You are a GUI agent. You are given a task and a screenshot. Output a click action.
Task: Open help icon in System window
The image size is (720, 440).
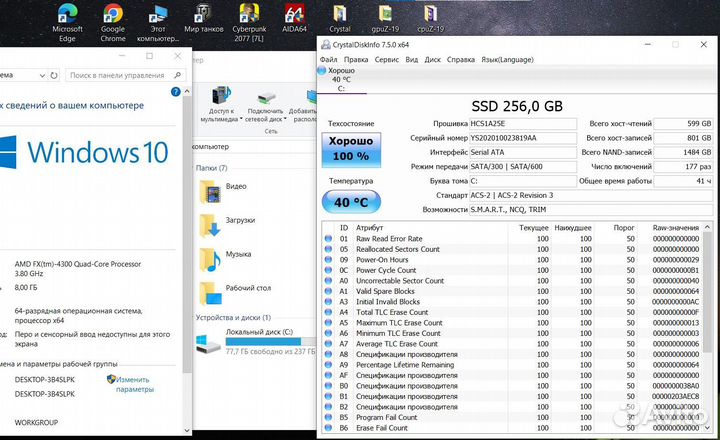pyautogui.click(x=175, y=92)
